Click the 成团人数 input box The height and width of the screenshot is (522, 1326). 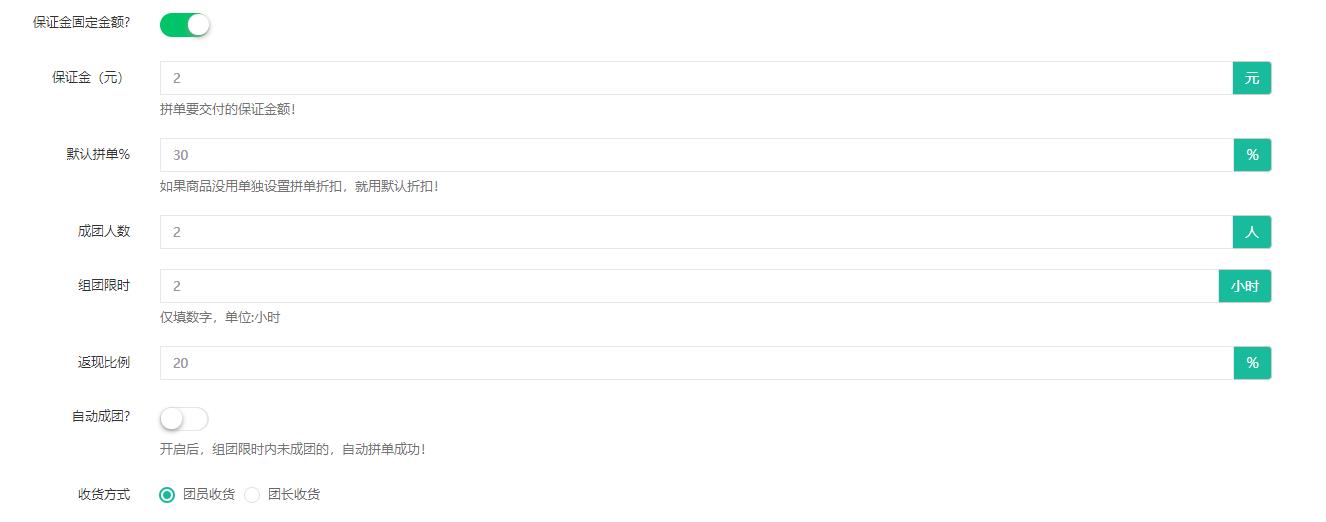[695, 232]
